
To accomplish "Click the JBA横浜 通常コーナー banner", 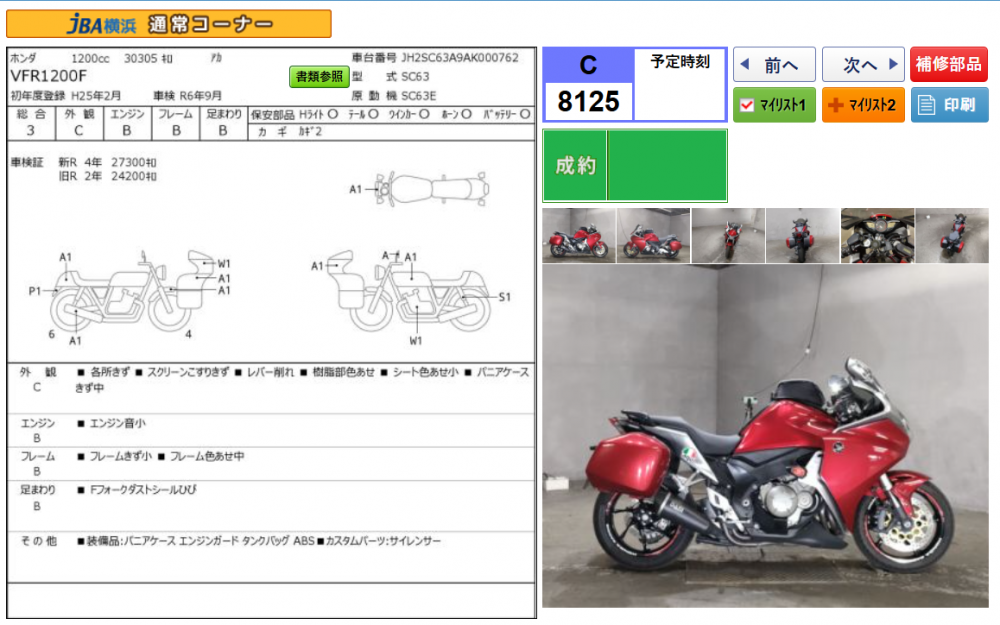I will point(169,24).
